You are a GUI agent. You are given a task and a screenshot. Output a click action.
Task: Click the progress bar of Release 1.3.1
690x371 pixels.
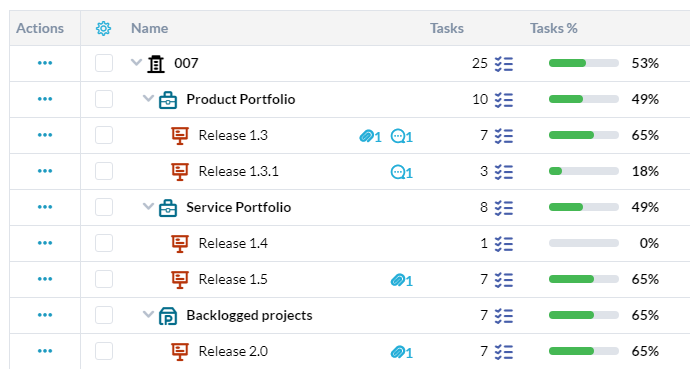coord(584,171)
